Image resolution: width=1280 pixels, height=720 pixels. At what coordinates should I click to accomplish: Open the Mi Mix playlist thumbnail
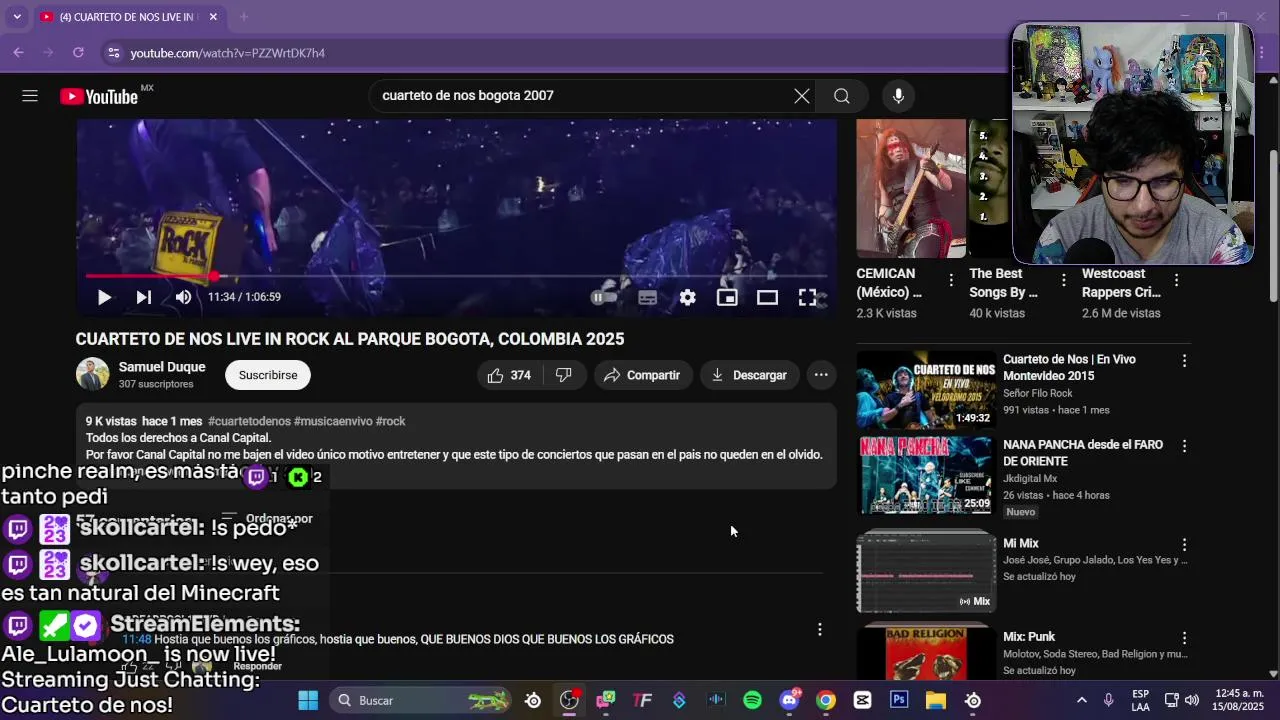(x=926, y=570)
